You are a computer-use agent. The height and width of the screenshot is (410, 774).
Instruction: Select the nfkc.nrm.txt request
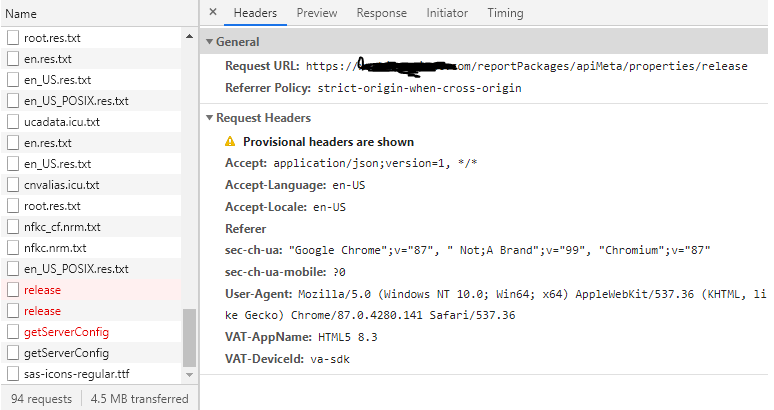pyautogui.click(x=55, y=248)
